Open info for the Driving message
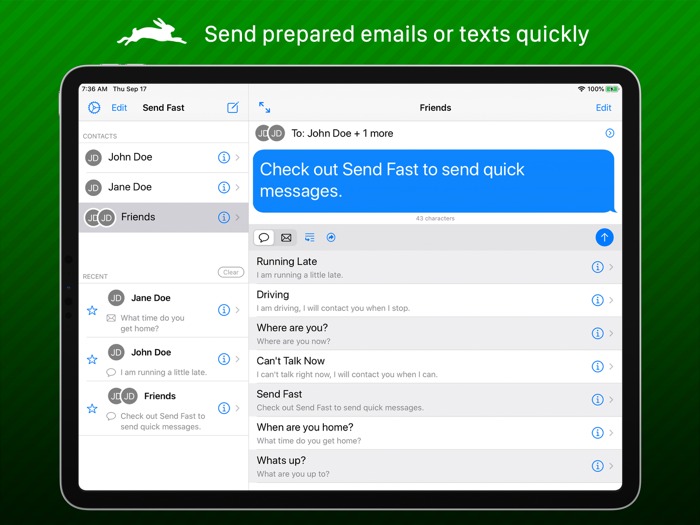Image resolution: width=700 pixels, height=525 pixels. click(x=597, y=300)
